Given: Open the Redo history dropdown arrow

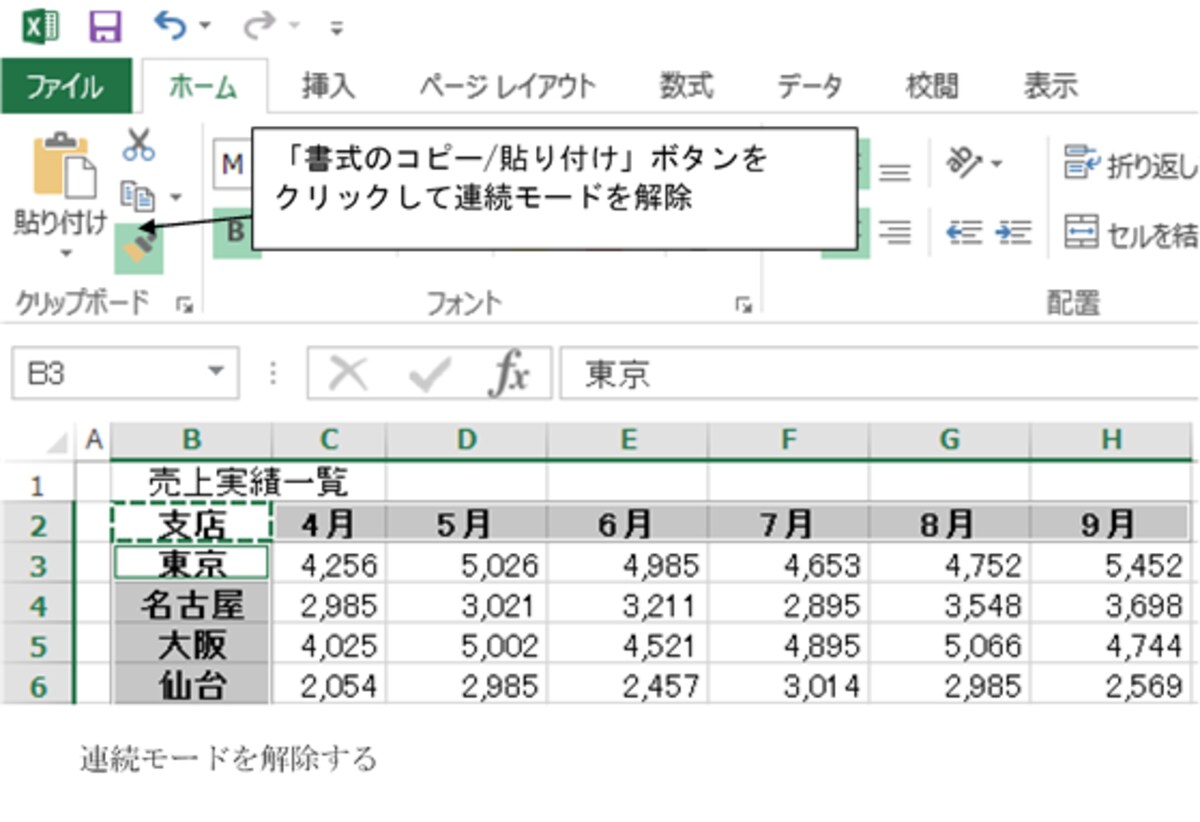Looking at the screenshot, I should tap(293, 26).
